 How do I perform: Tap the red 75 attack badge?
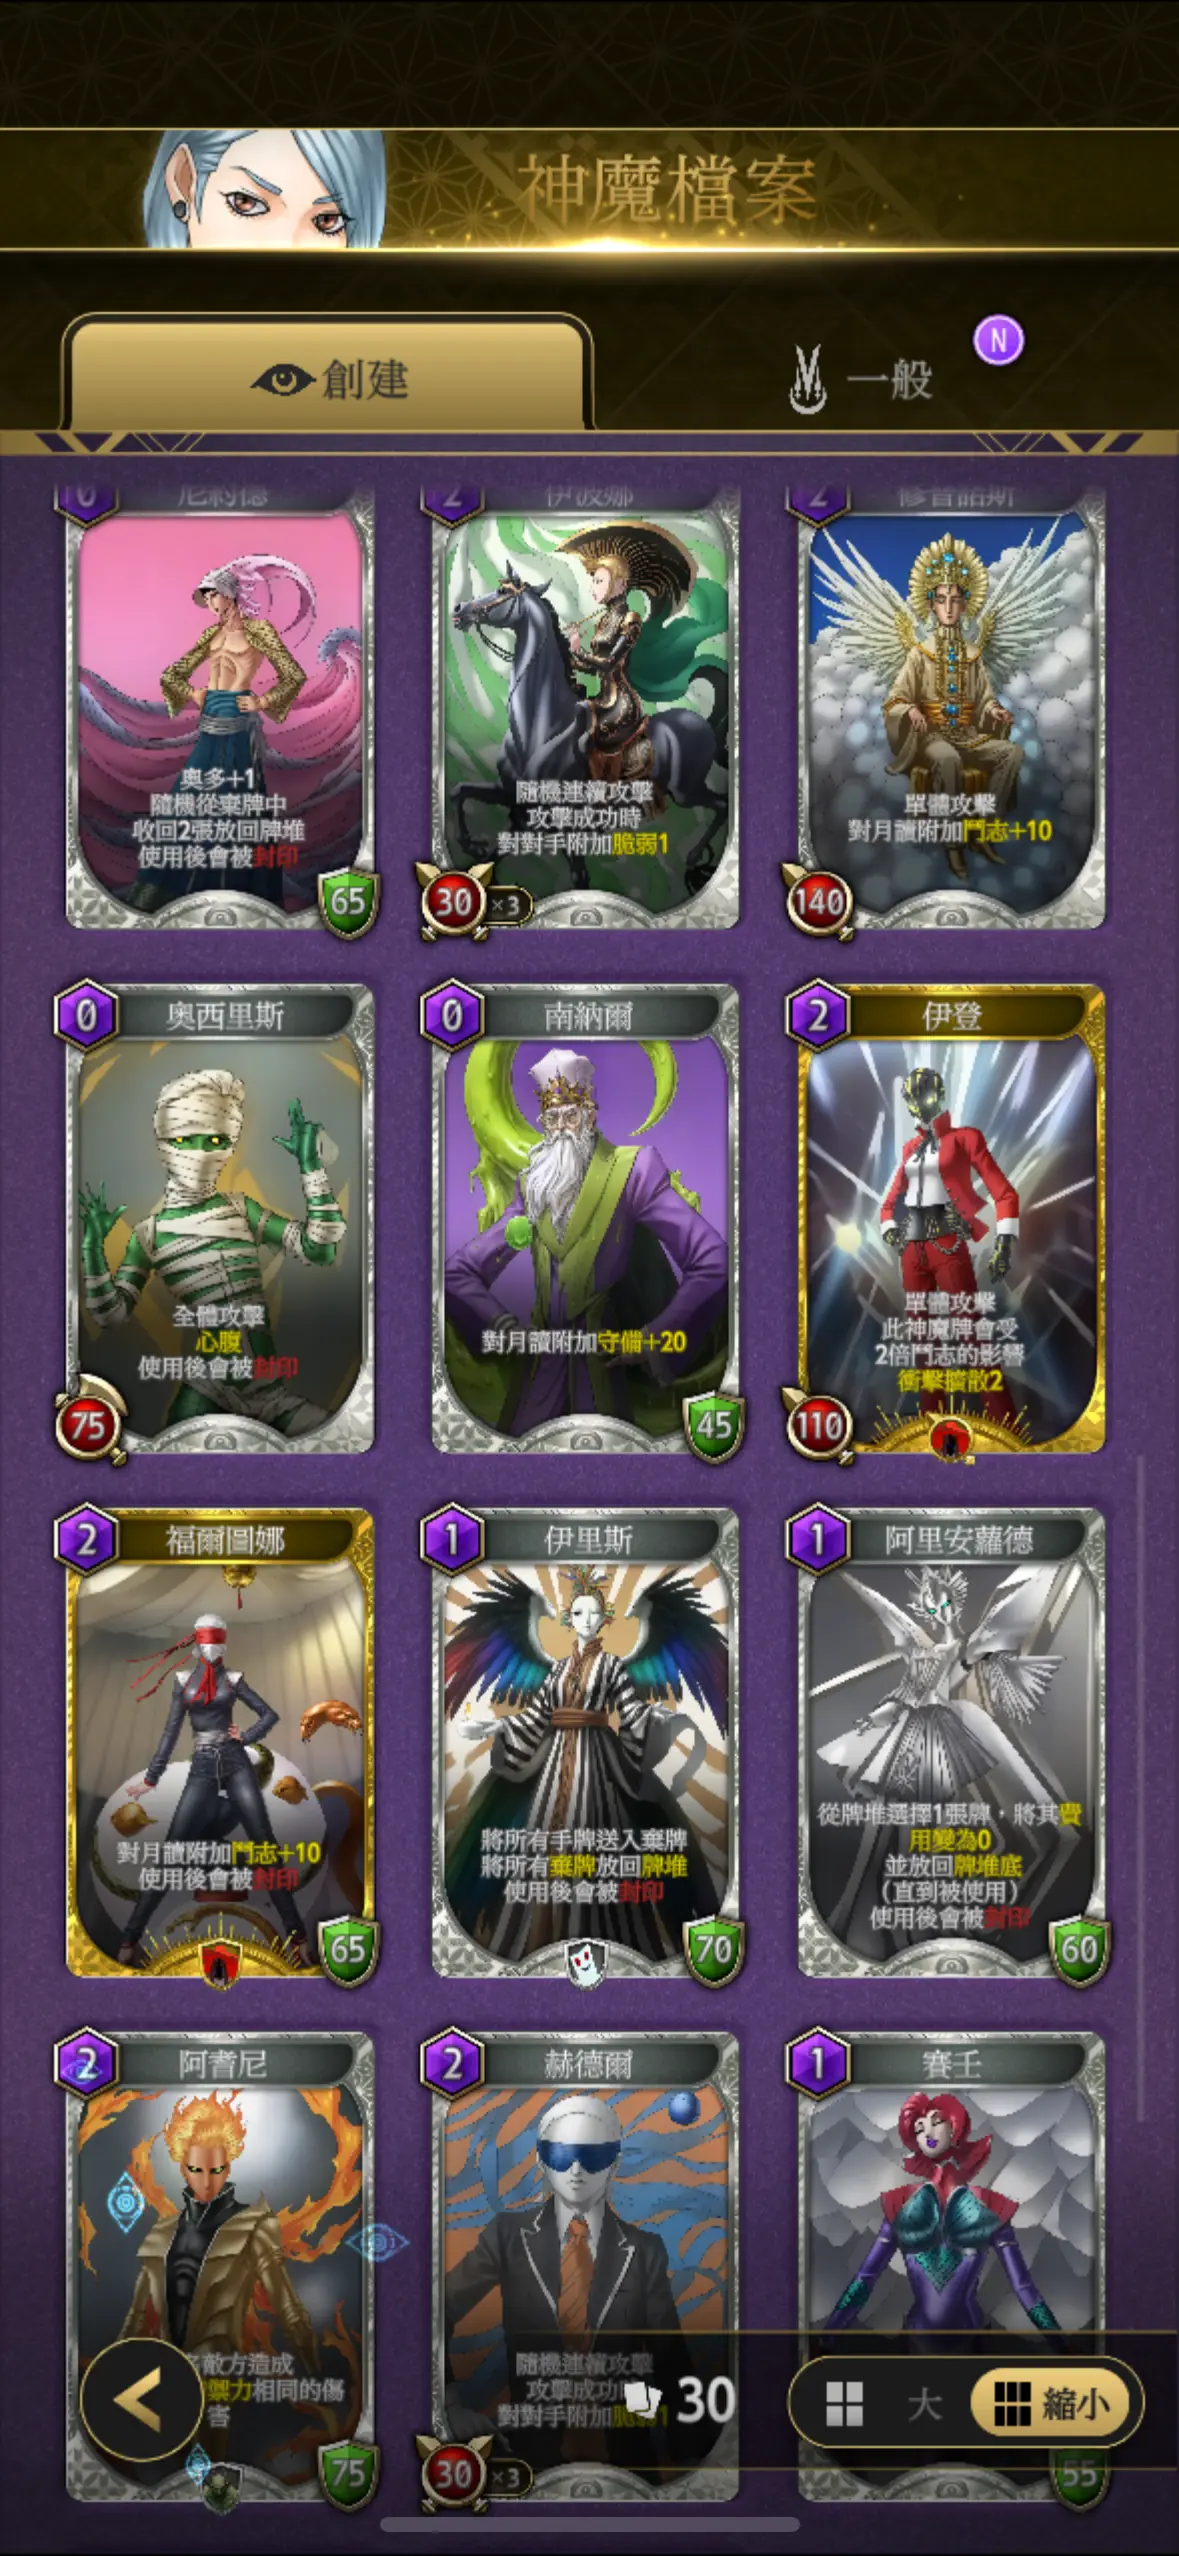tap(87, 1425)
